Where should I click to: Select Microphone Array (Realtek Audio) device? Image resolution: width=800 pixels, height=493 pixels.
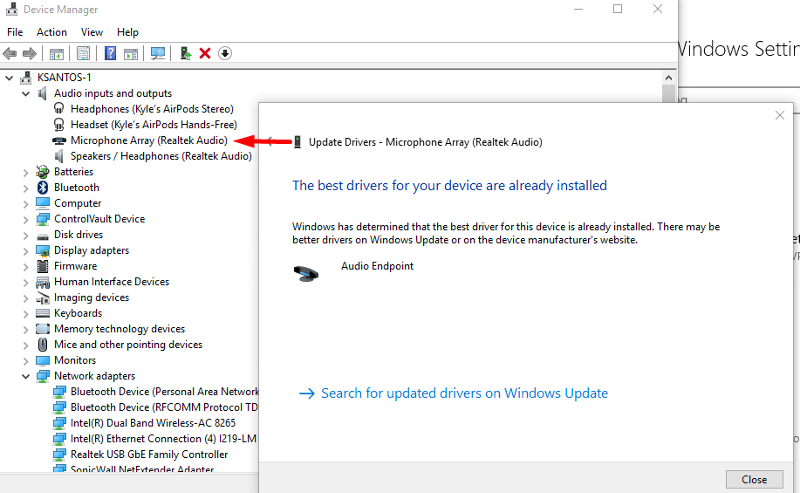tap(149, 140)
